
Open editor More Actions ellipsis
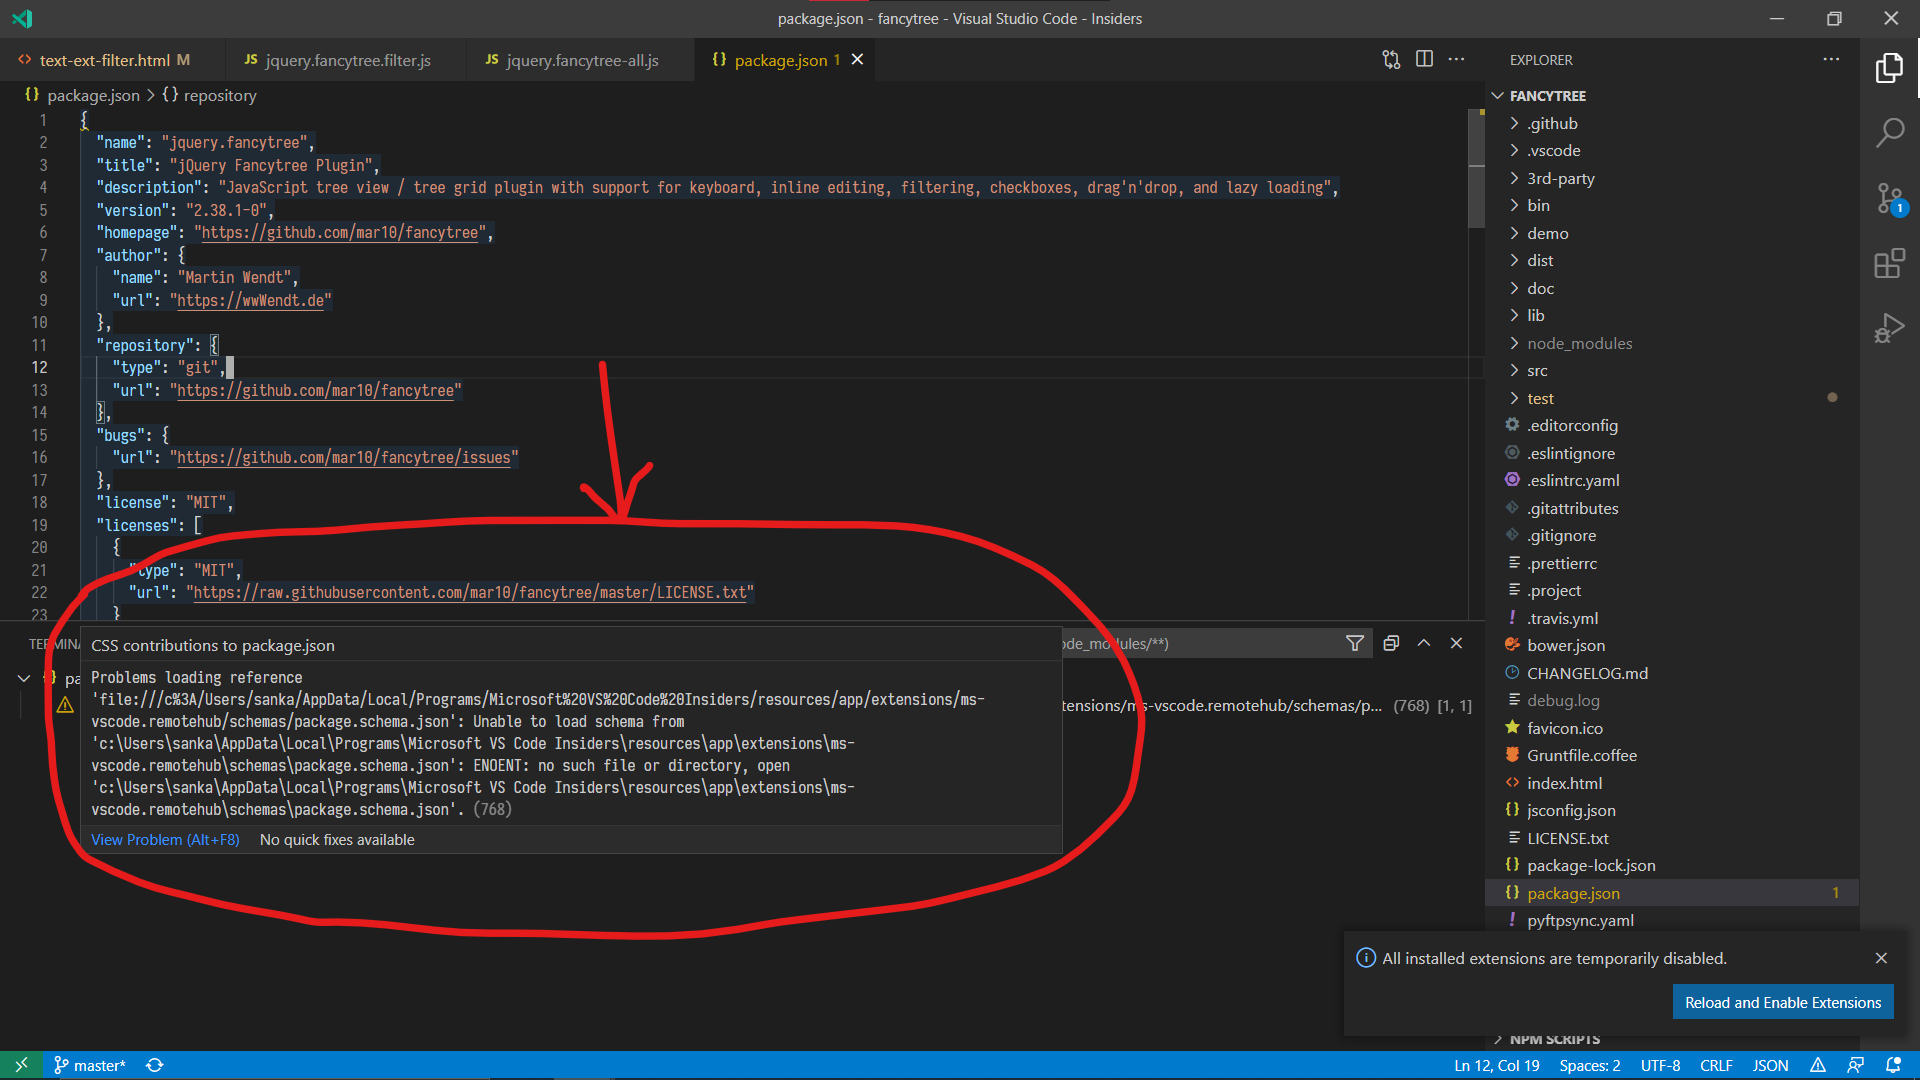tap(1456, 60)
